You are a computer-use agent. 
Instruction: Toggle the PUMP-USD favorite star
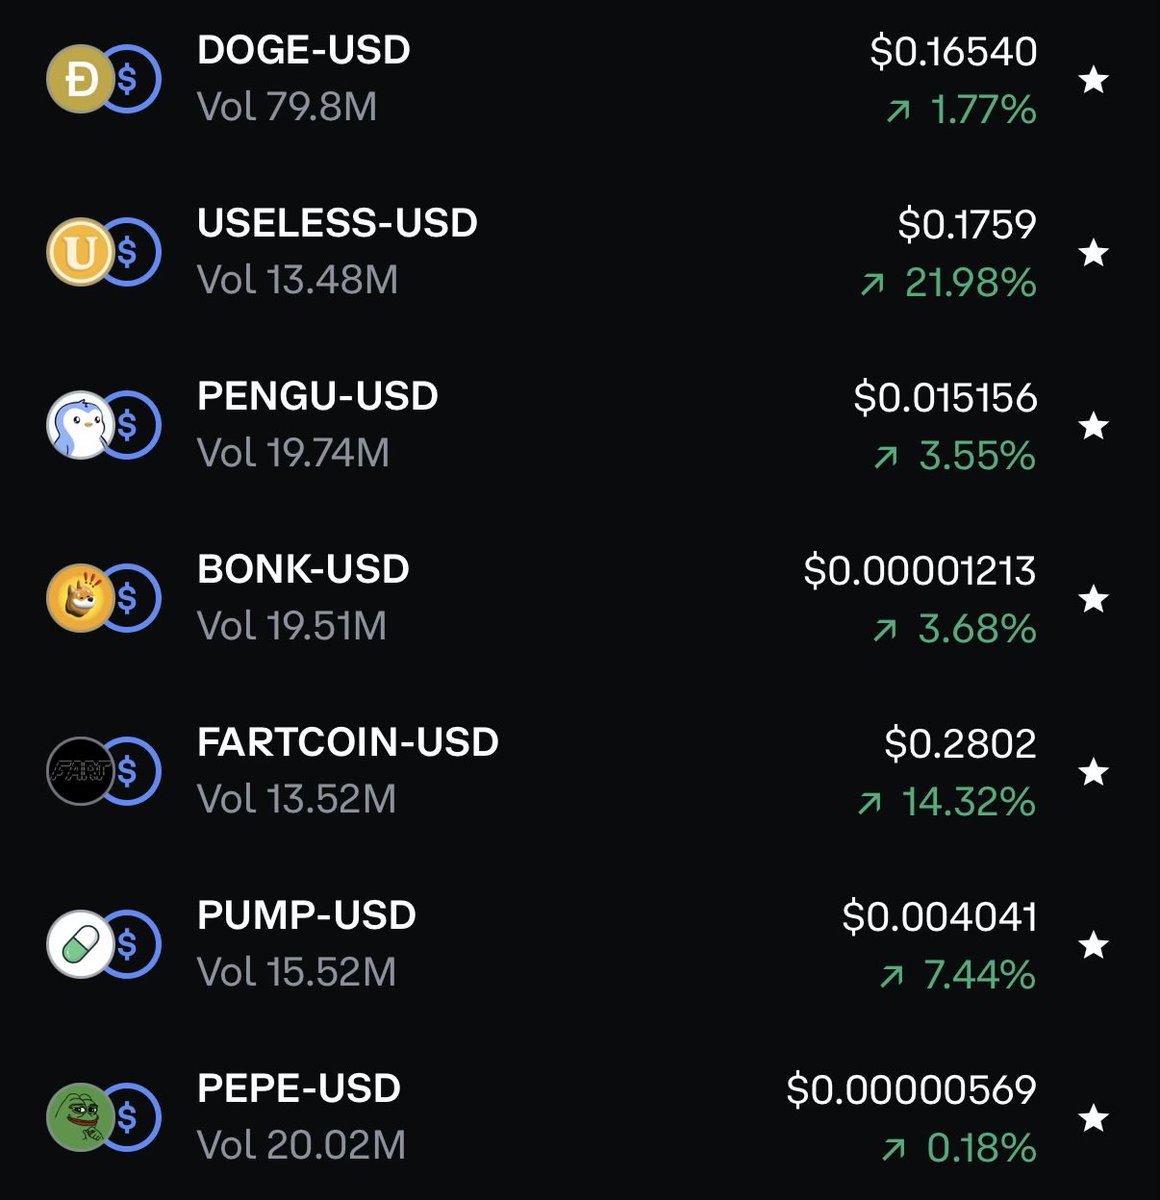pyautogui.click(x=1094, y=944)
